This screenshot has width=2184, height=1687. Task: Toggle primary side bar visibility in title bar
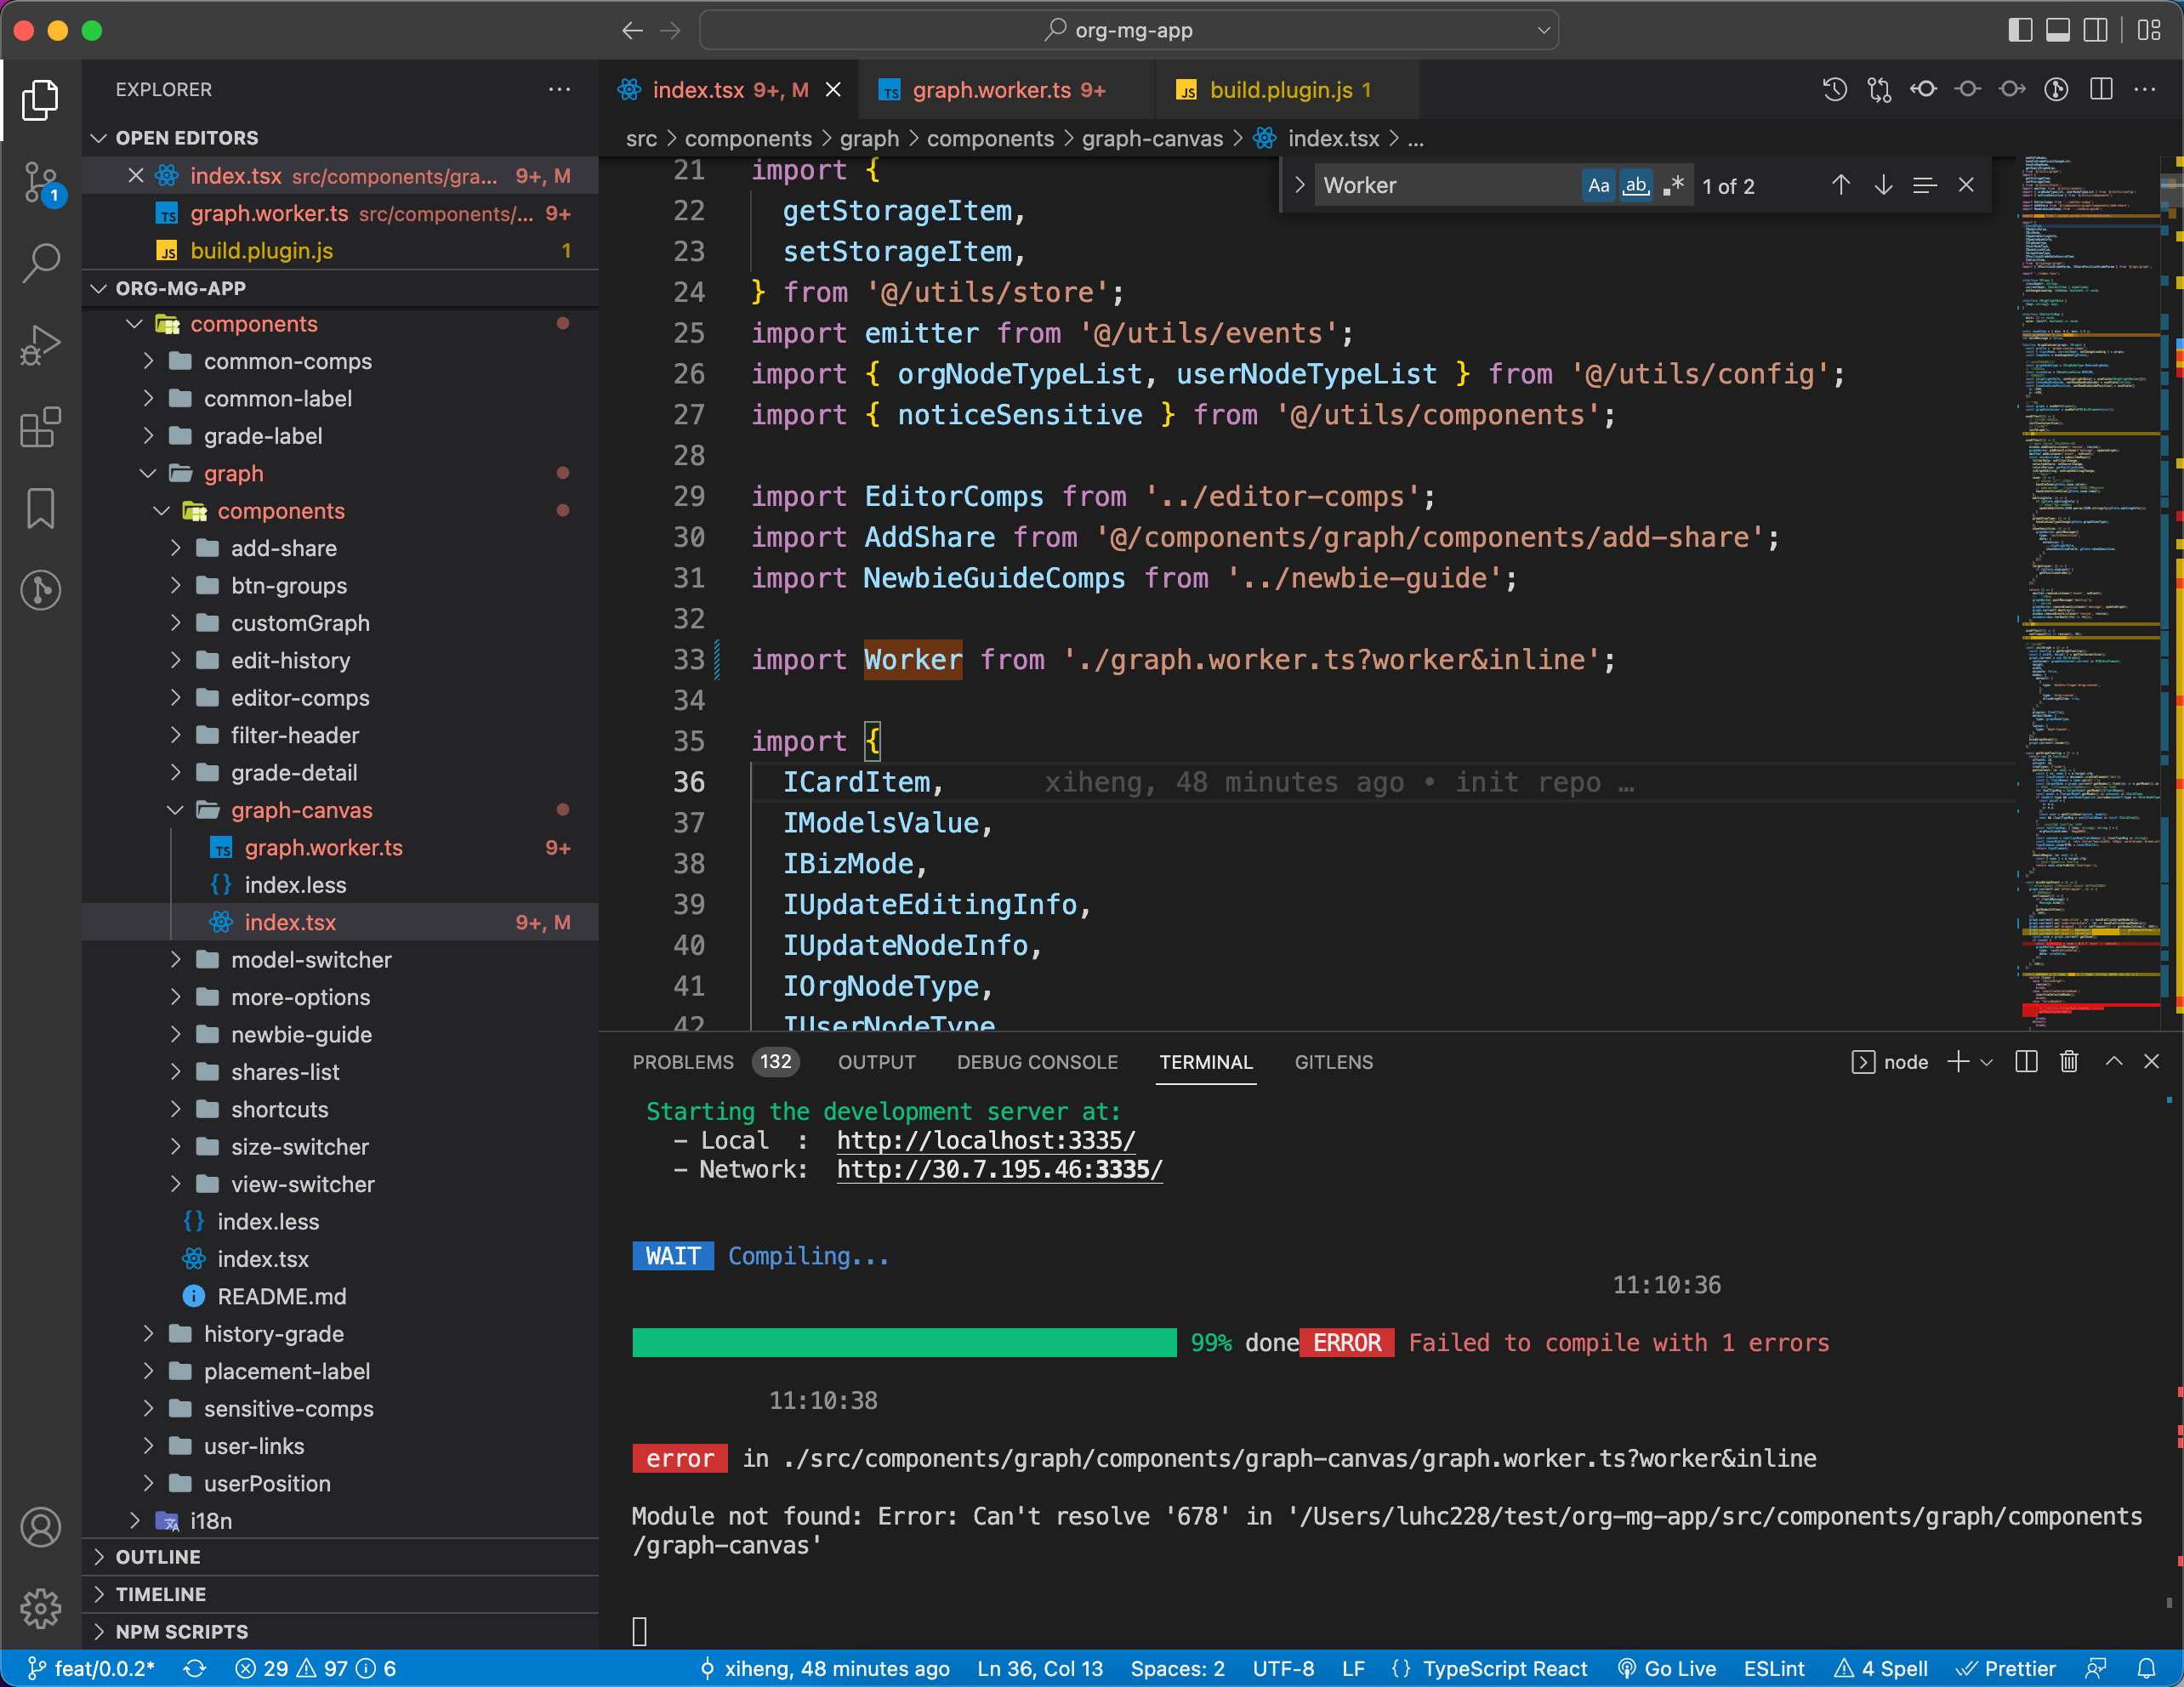[2020, 30]
